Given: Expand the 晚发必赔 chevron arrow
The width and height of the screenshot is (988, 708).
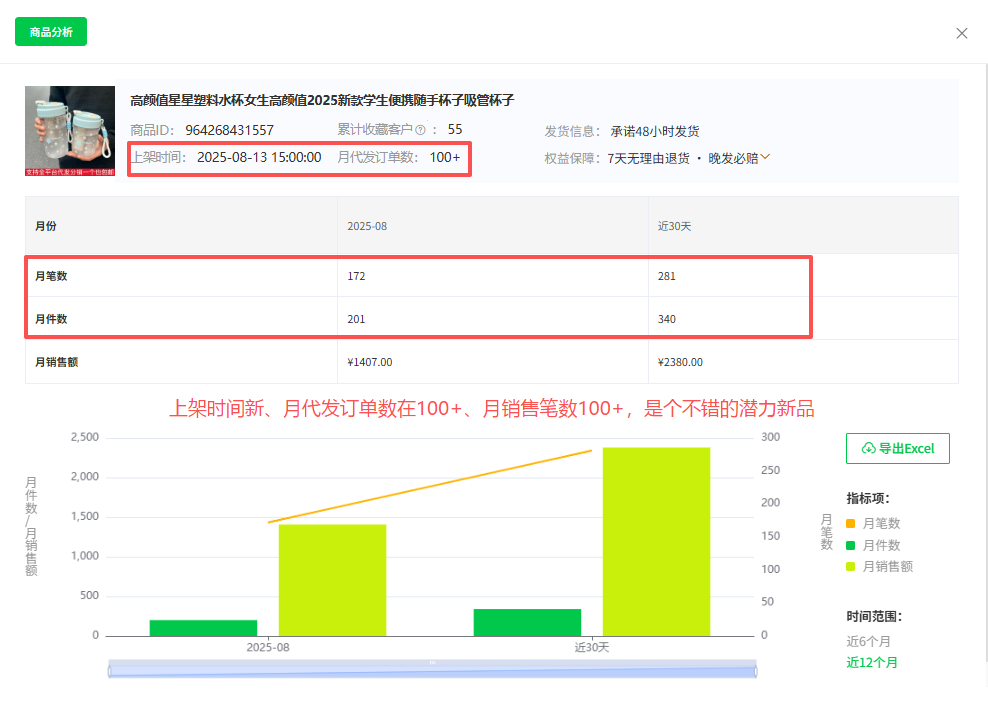Looking at the screenshot, I should tap(766, 157).
